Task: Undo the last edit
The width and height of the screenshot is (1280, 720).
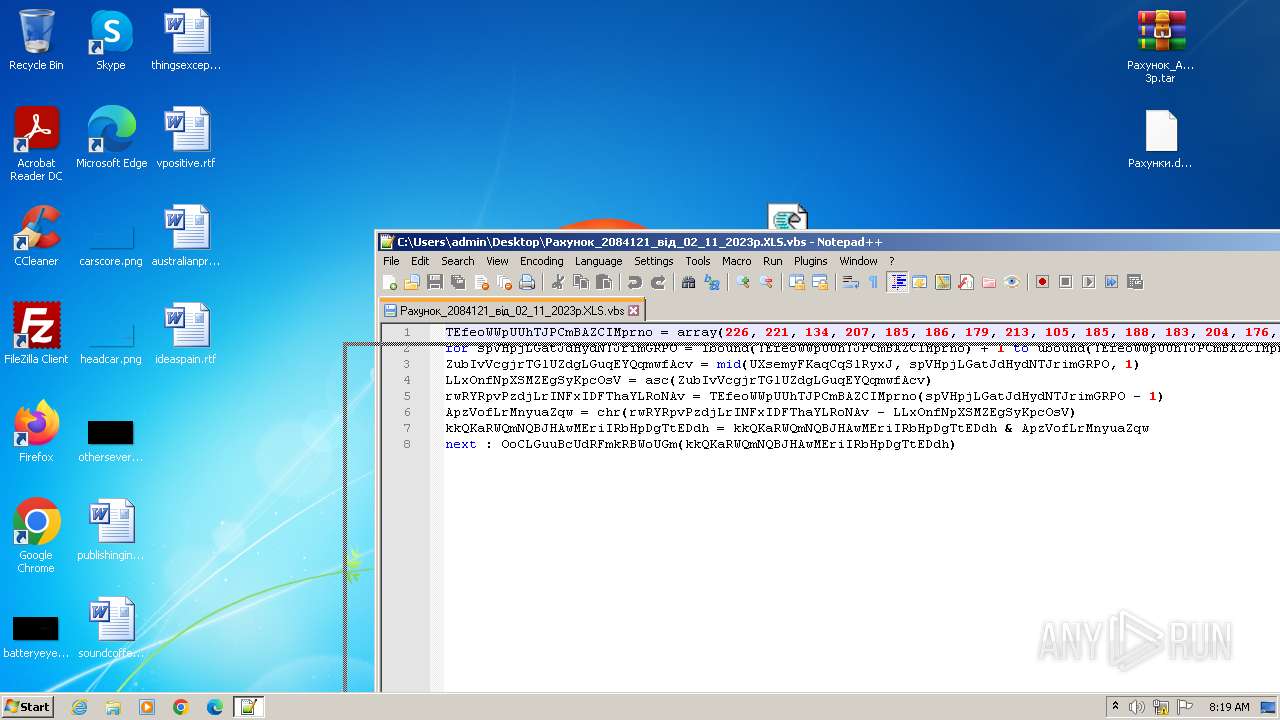Action: [634, 282]
